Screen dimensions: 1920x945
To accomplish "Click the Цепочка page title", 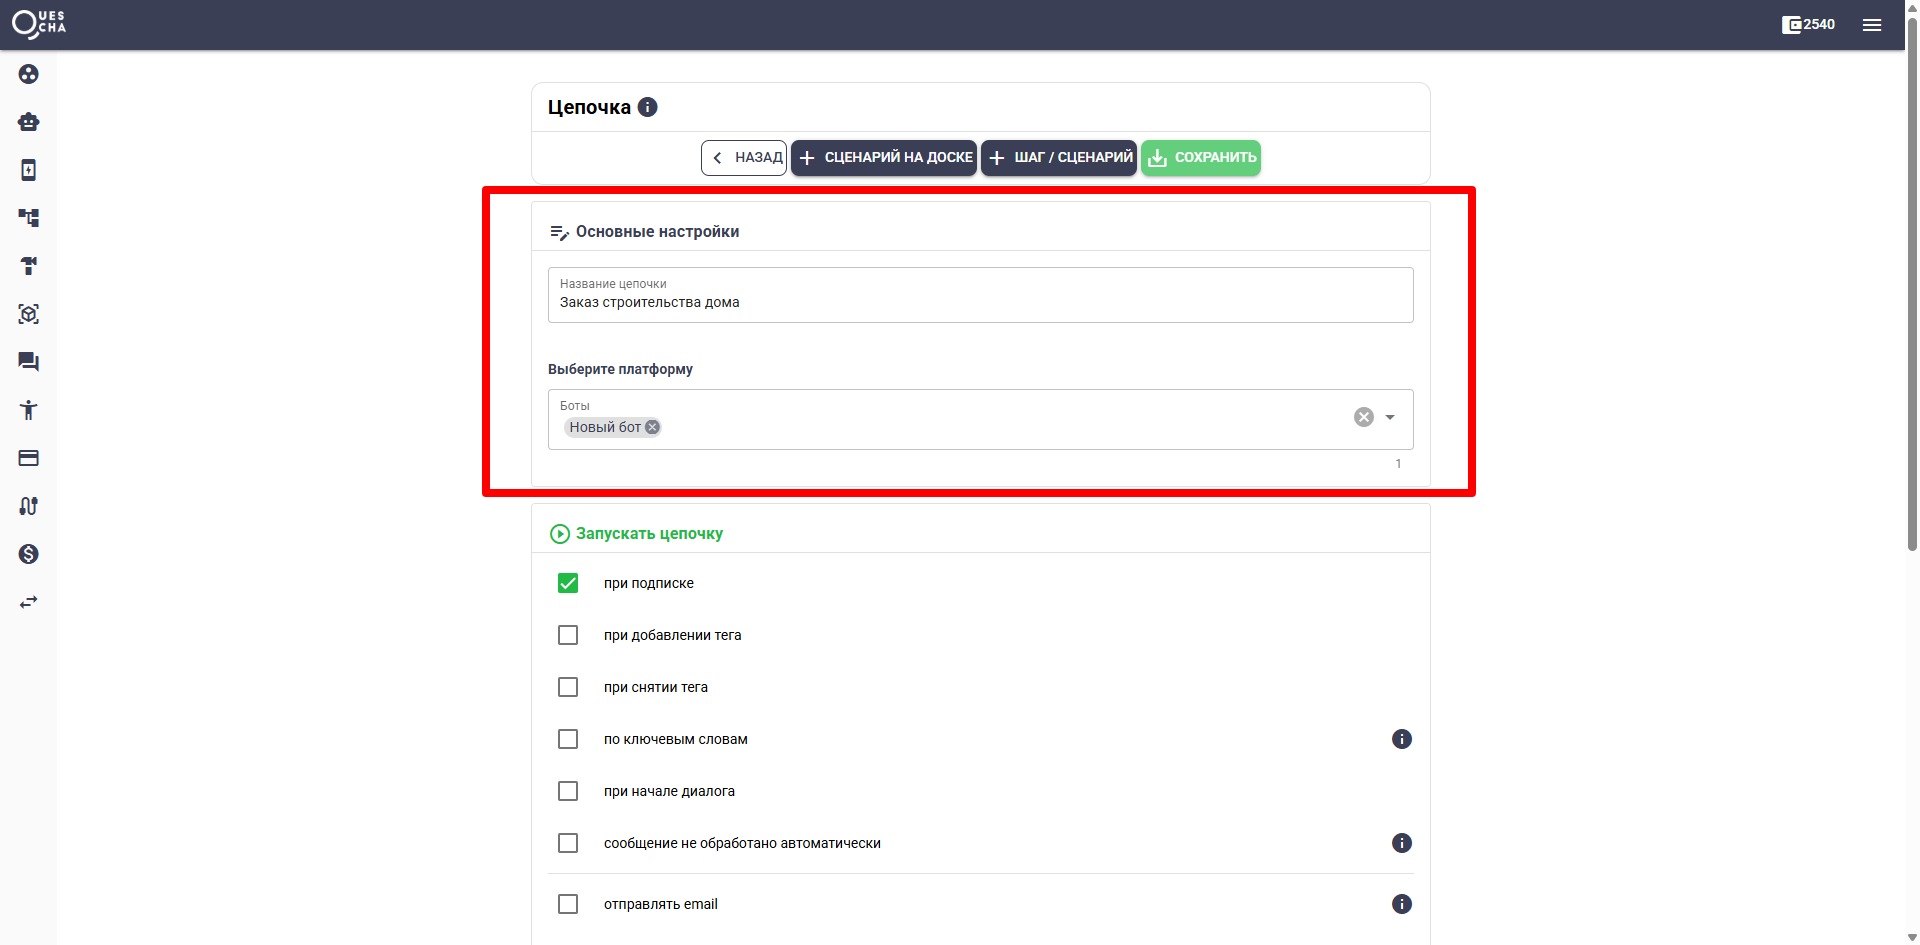I will [x=589, y=107].
